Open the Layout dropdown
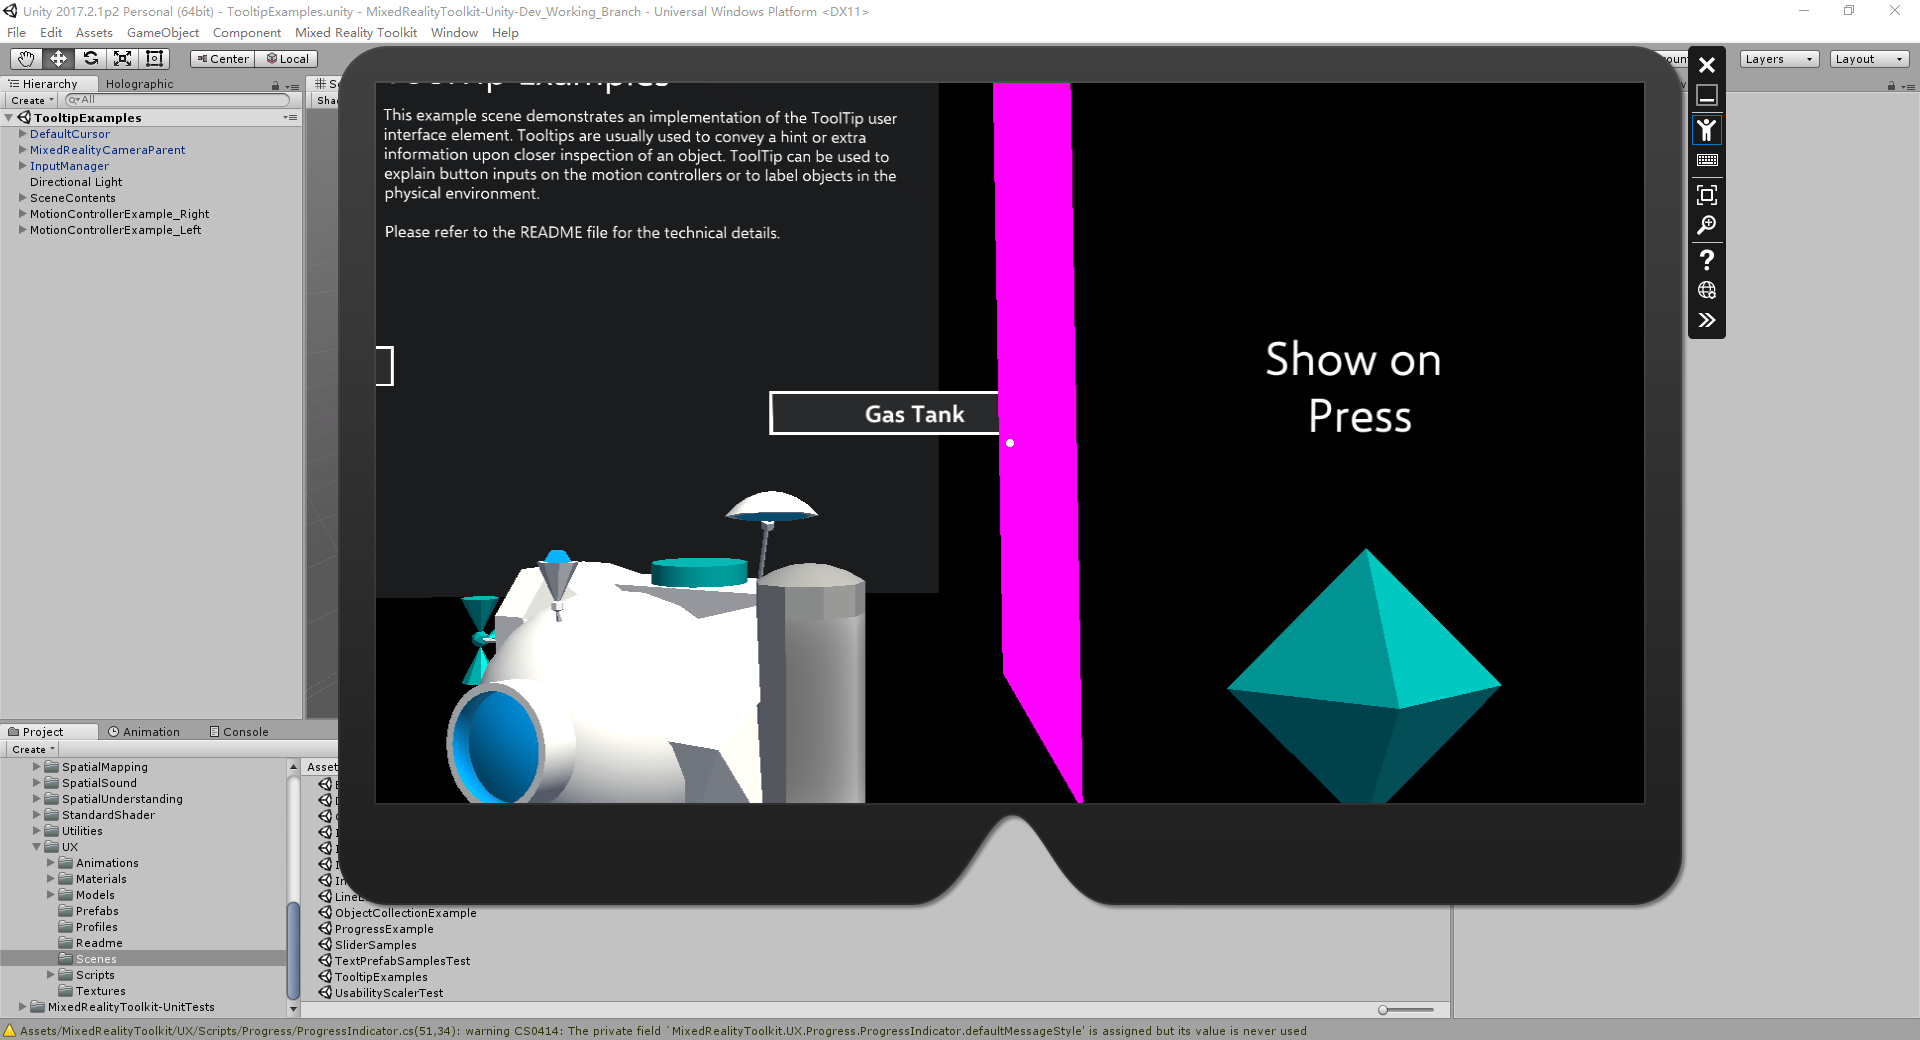Screen dimensions: 1920x1040 [1868, 59]
